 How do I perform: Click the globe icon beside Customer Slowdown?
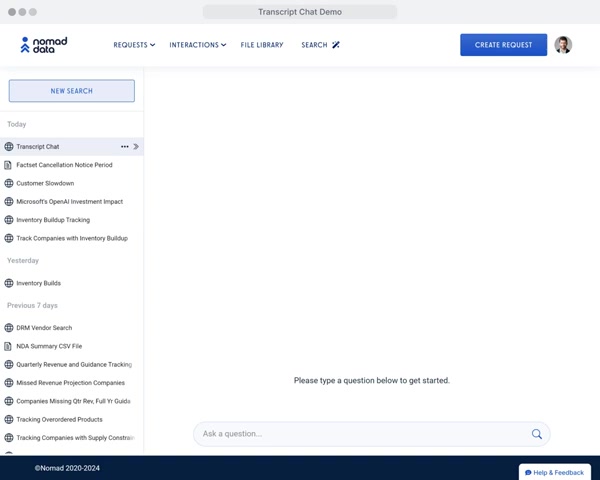(x=9, y=184)
